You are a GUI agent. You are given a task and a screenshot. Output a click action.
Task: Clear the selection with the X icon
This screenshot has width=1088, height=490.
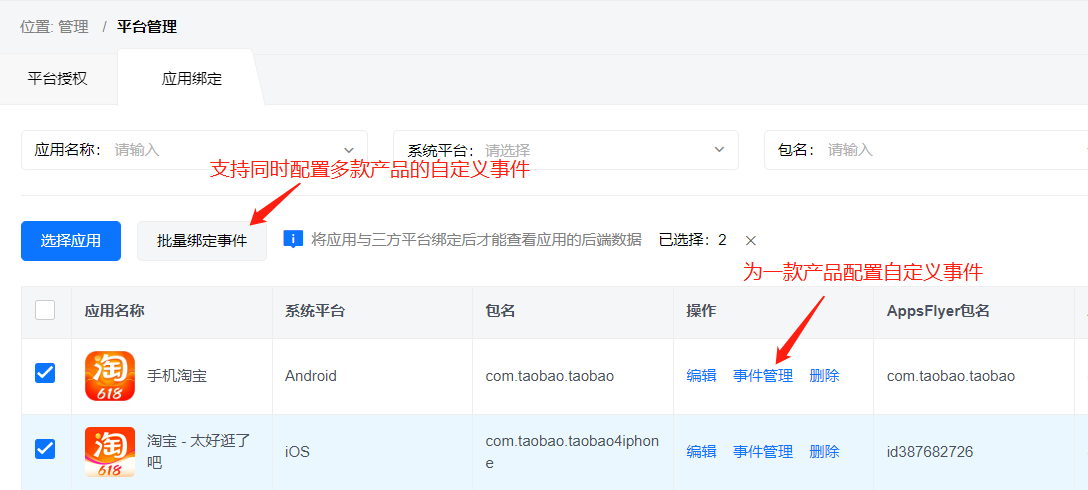tap(750, 241)
